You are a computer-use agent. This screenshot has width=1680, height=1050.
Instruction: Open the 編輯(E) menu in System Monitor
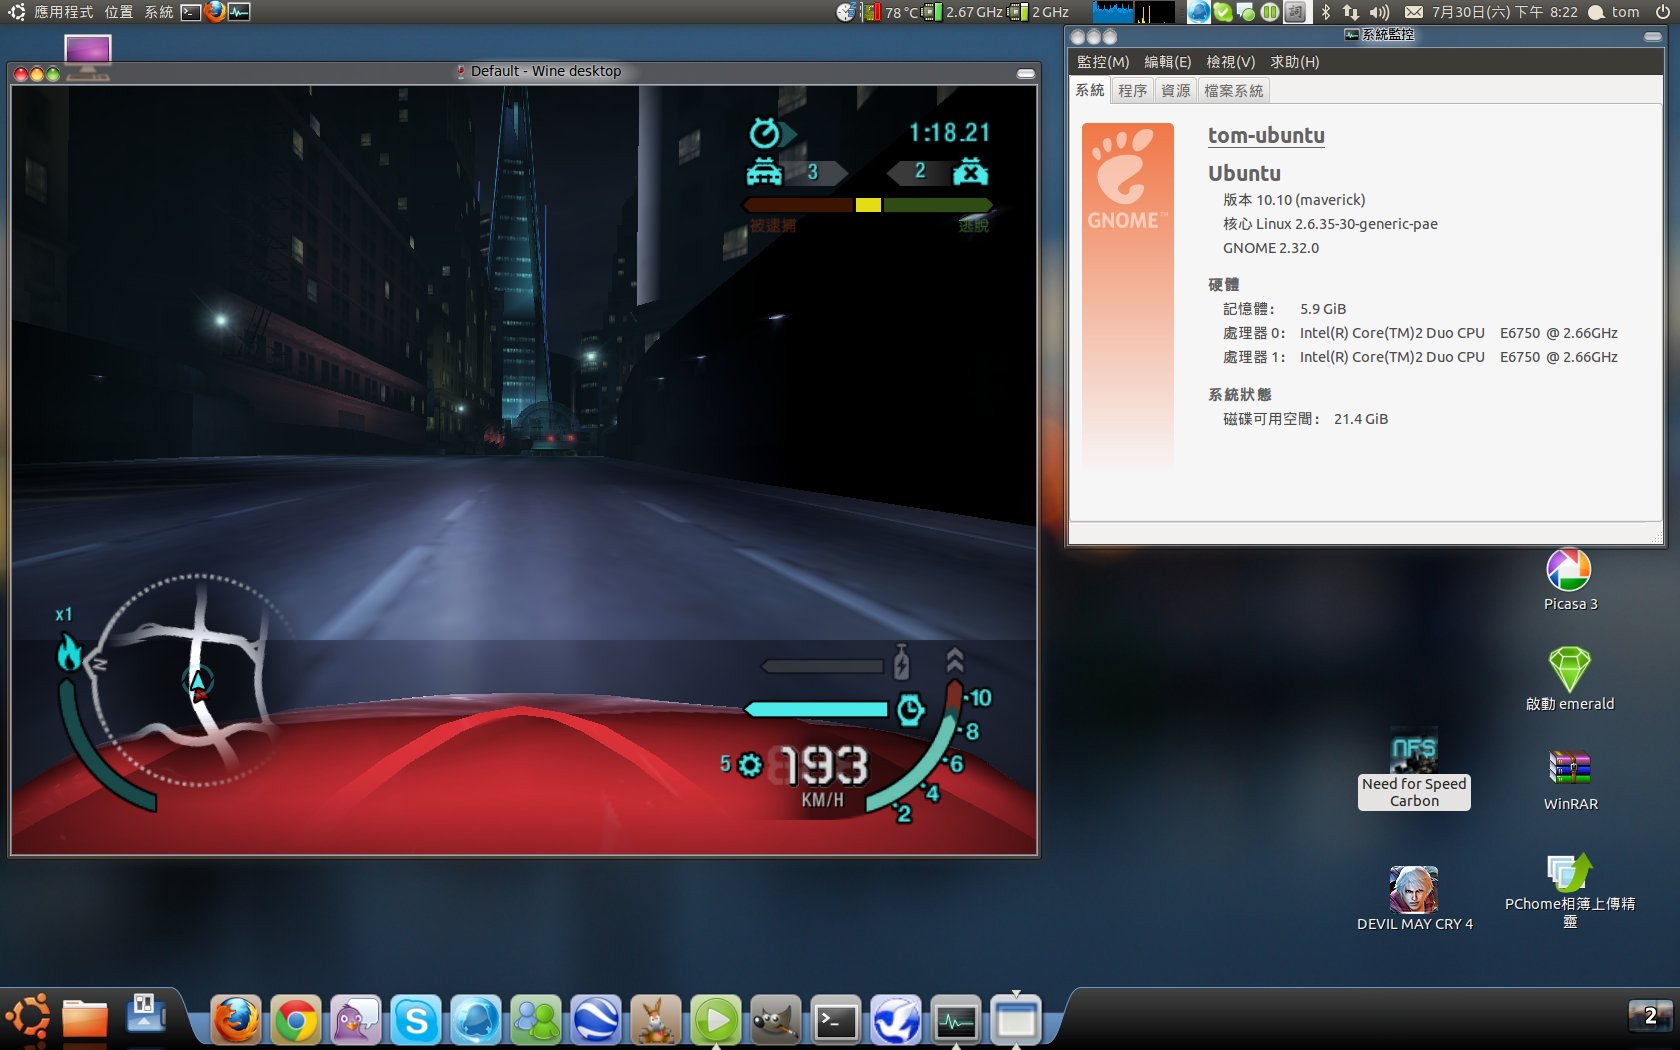(x=1168, y=62)
